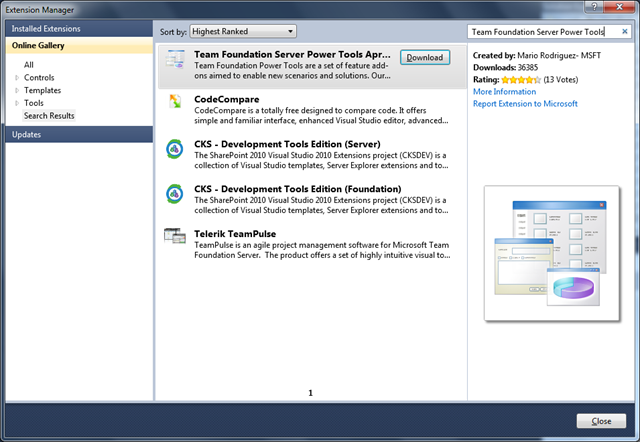
Task: Click the CKS Development Tools (Foundation) icon
Action: pyautogui.click(x=175, y=193)
